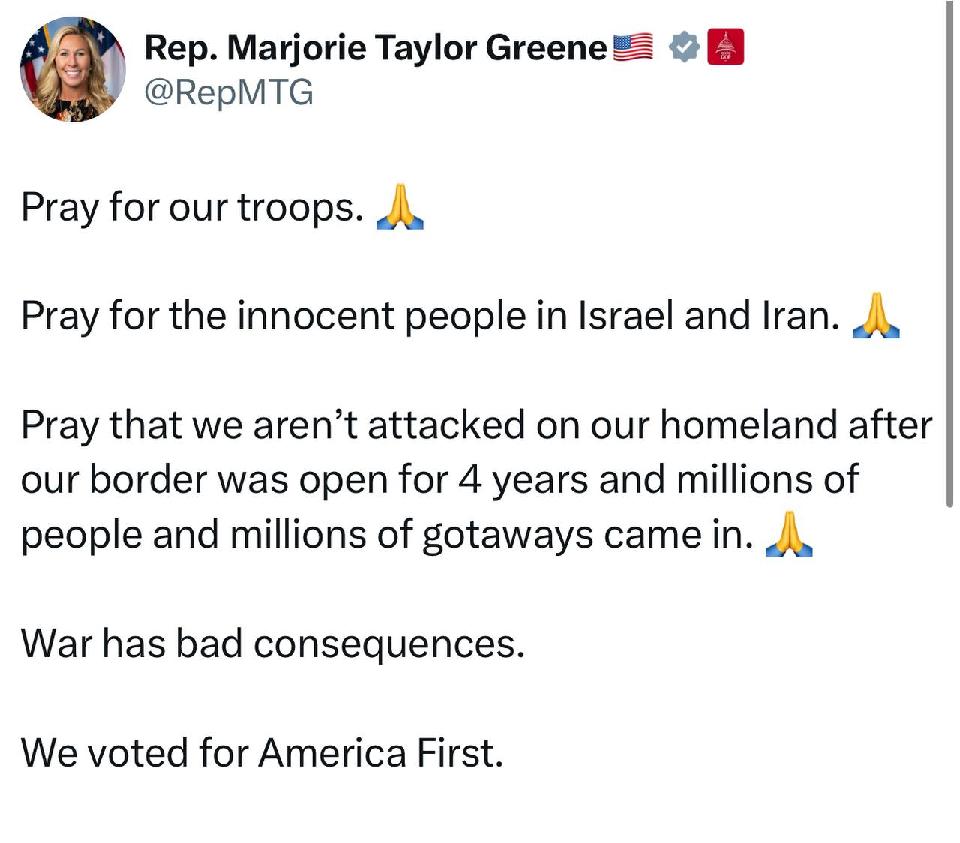Image resolution: width=960 pixels, height=843 pixels.
Task: Click the praying hands emoji after "Iran"
Action: click(876, 315)
